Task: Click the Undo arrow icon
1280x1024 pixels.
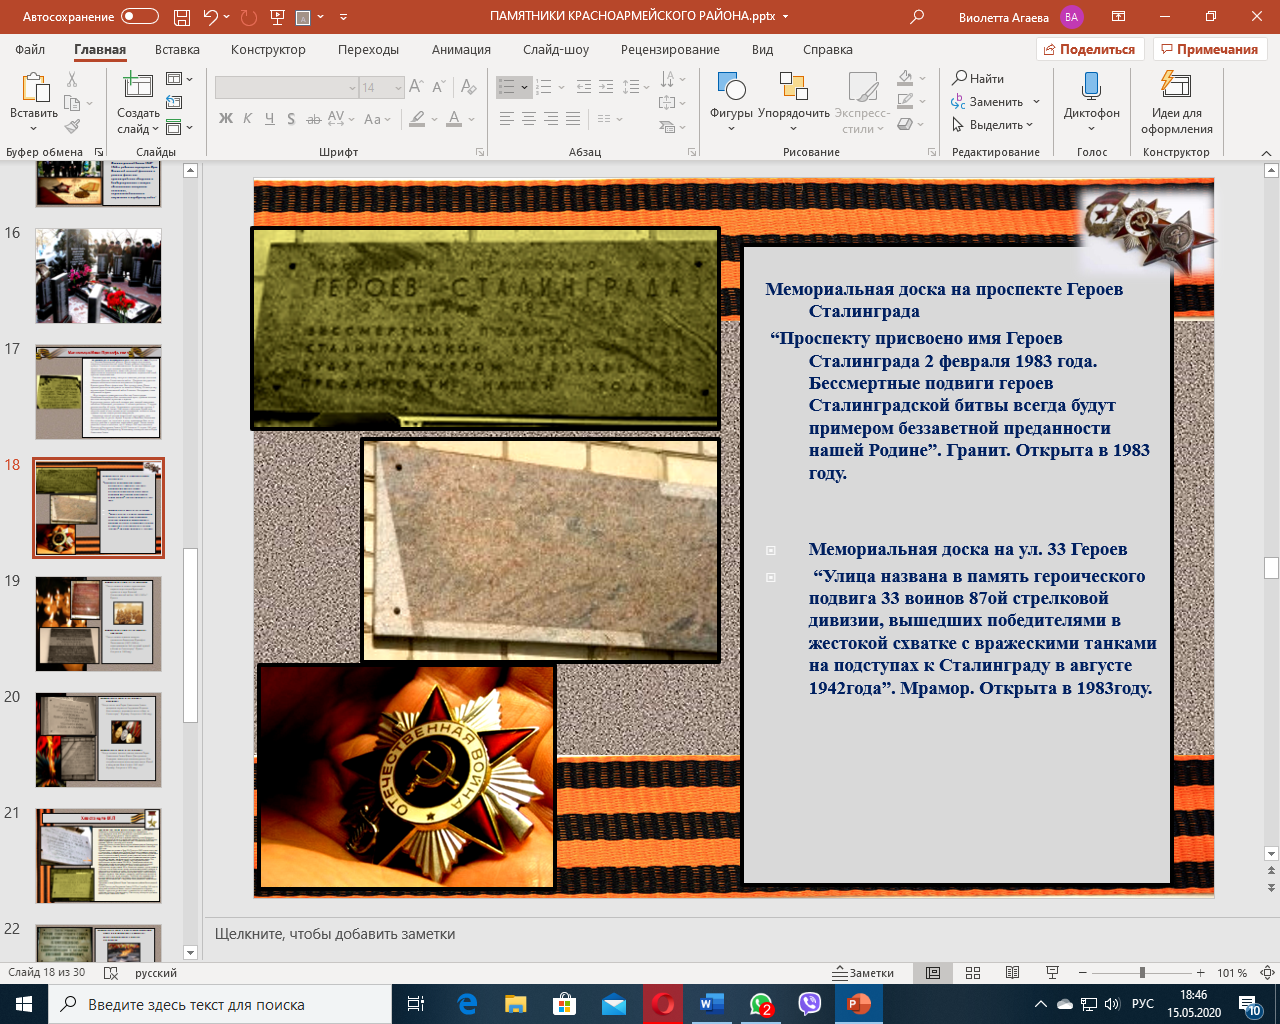Action: [x=210, y=17]
